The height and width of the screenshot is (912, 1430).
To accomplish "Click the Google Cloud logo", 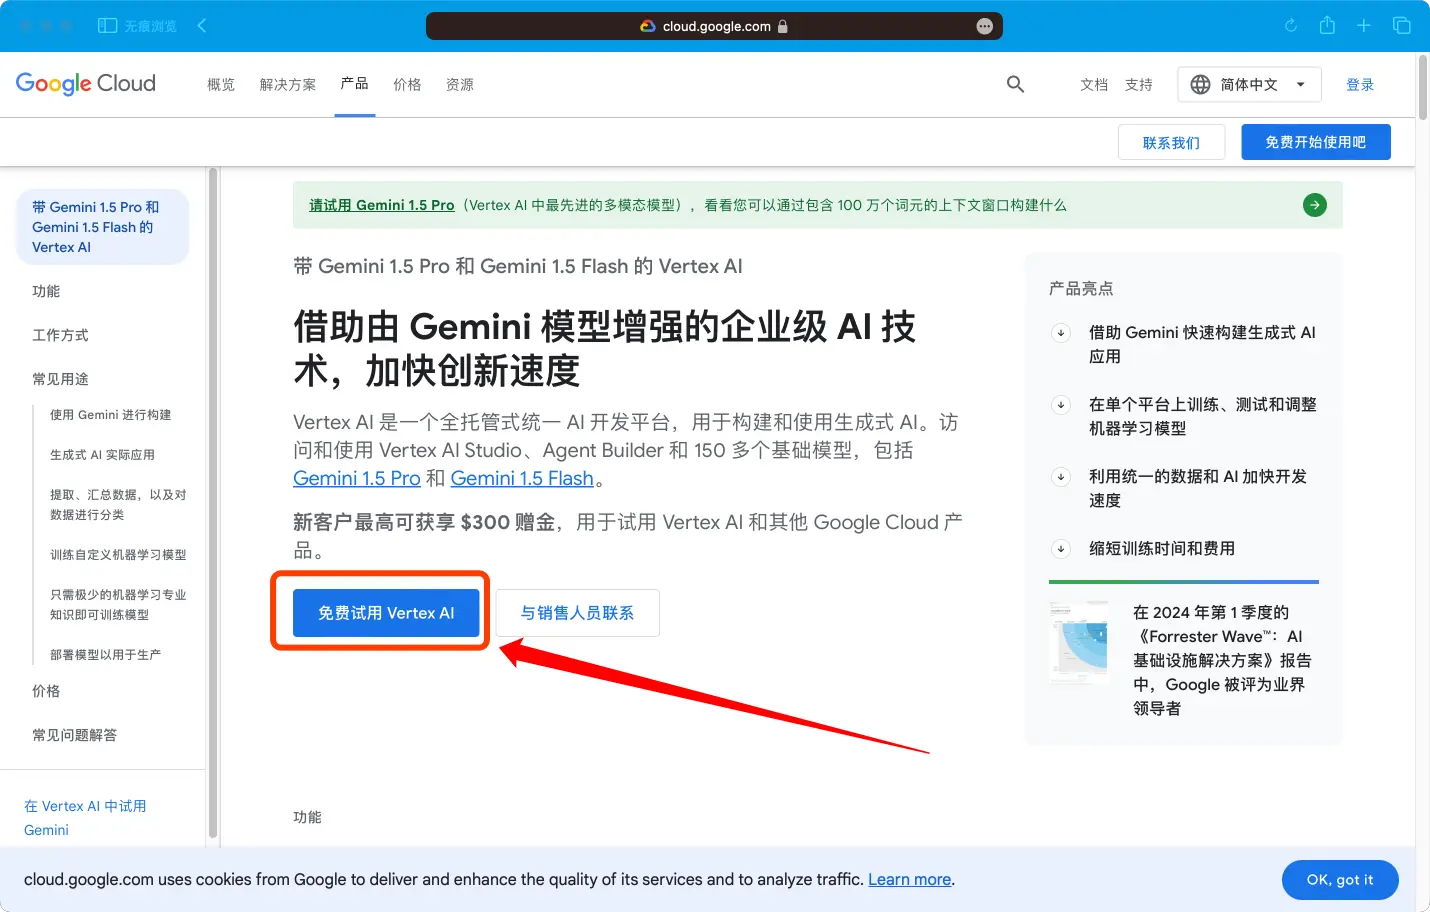I will [86, 84].
